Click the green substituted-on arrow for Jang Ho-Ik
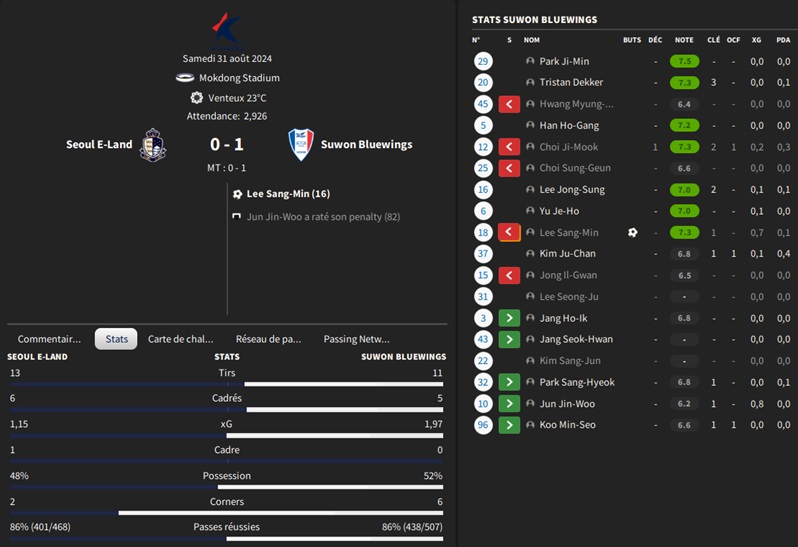798x547 pixels. coord(509,318)
